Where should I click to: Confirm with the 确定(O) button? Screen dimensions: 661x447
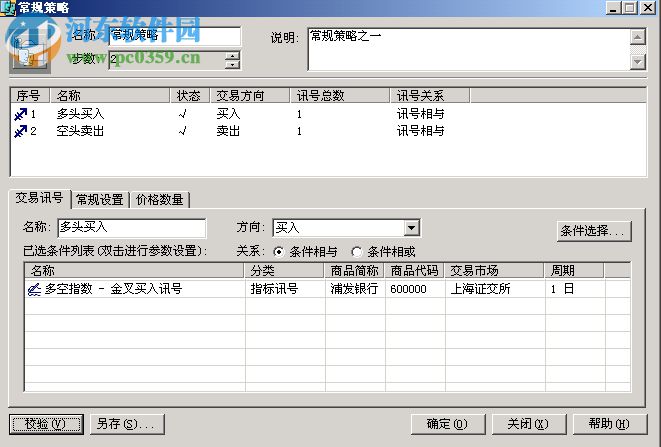(448, 424)
